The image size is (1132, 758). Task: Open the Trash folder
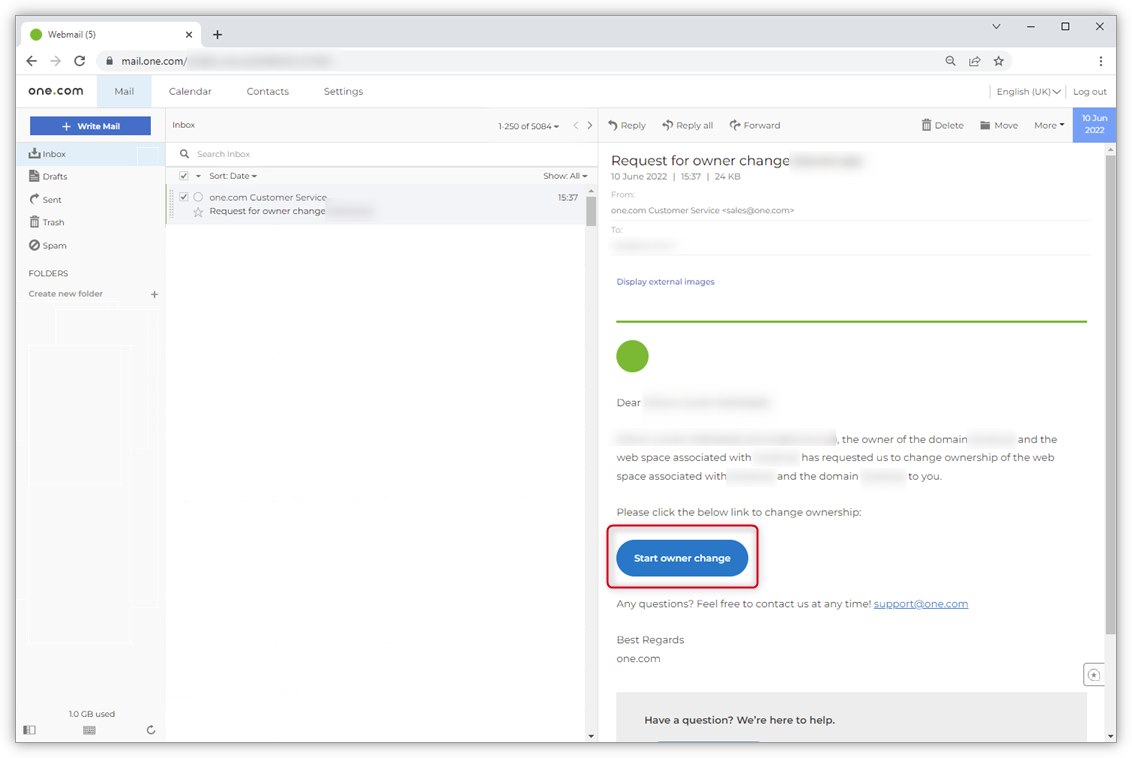(x=47, y=222)
